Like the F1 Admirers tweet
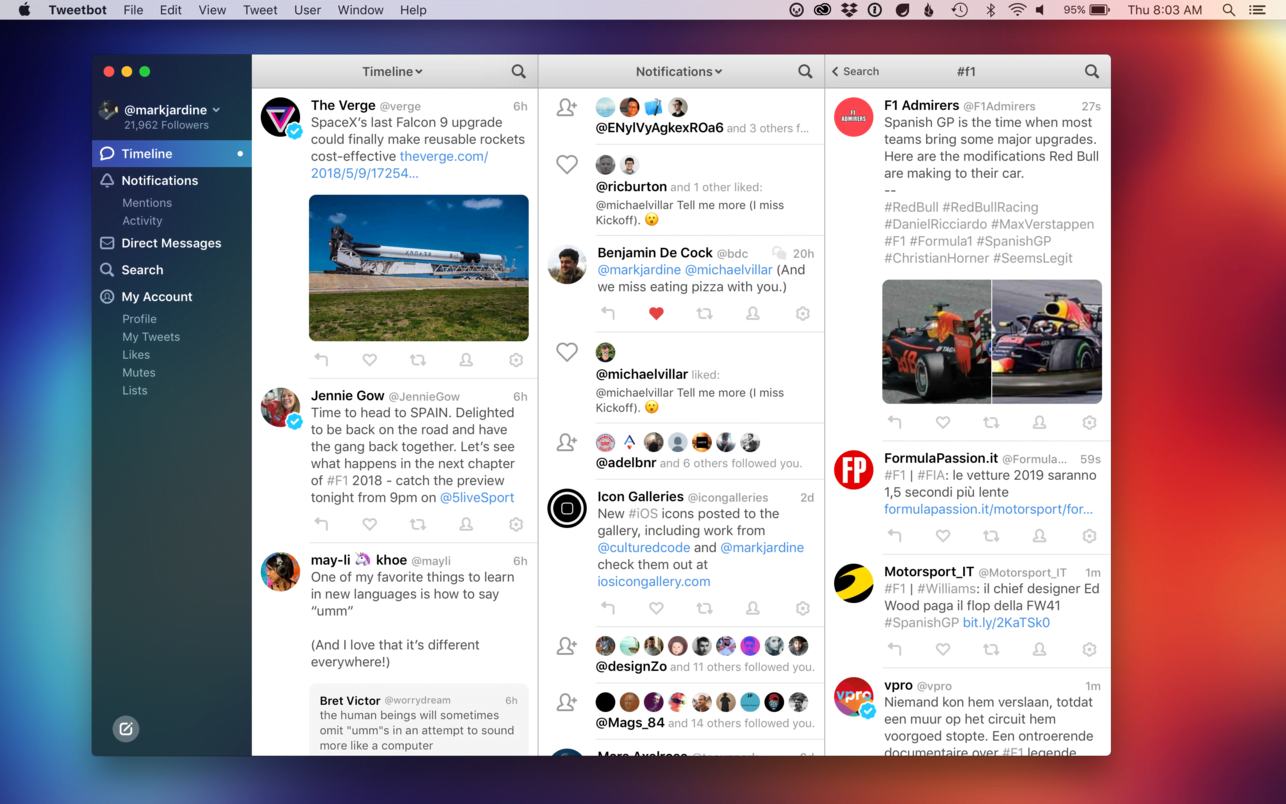The image size is (1286, 804). pos(942,422)
